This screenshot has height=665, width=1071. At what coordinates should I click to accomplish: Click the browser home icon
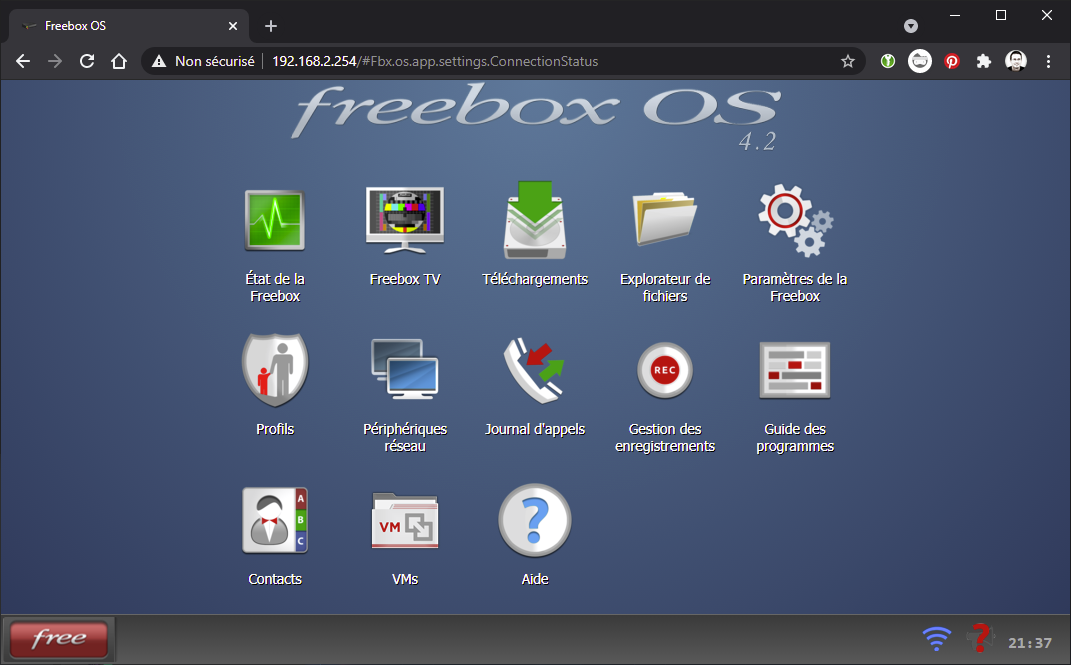tap(119, 61)
